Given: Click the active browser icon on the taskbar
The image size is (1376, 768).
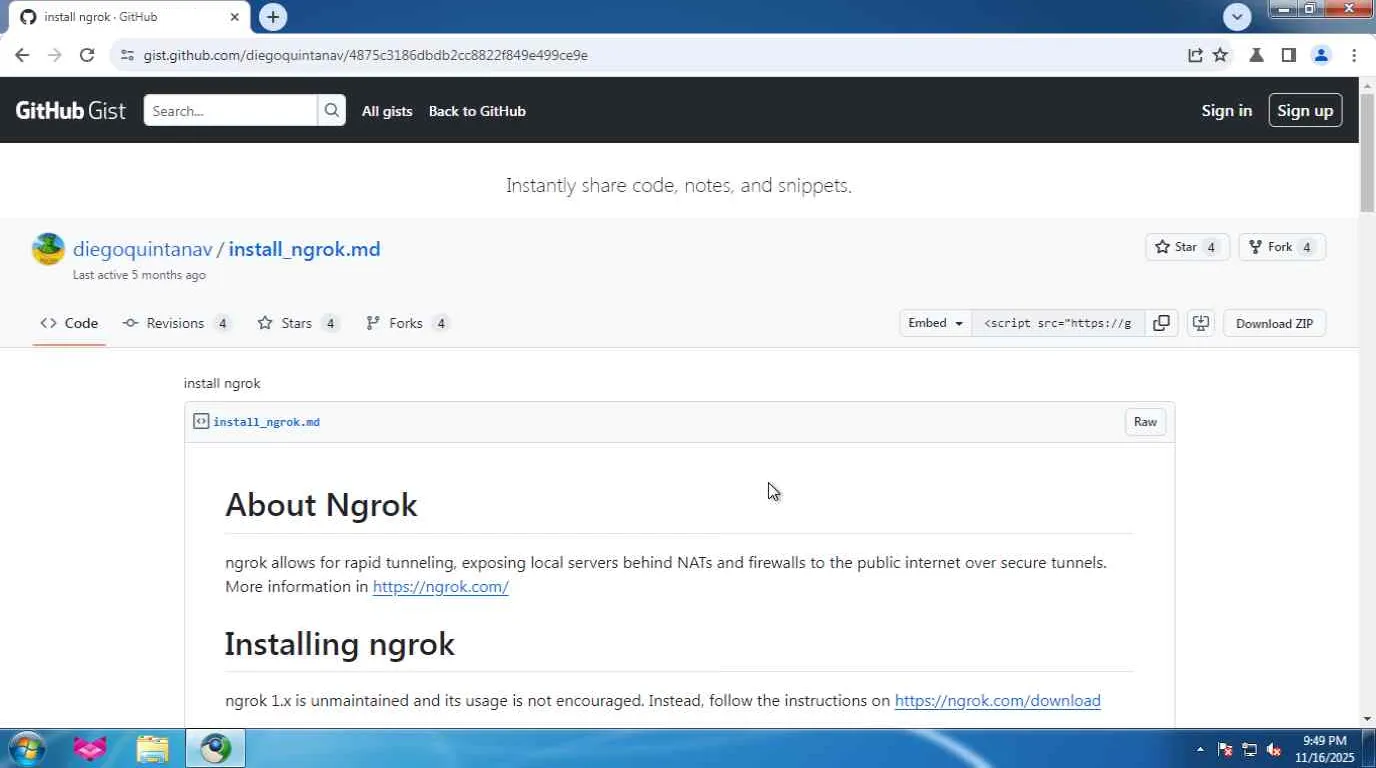Looking at the screenshot, I should [215, 748].
